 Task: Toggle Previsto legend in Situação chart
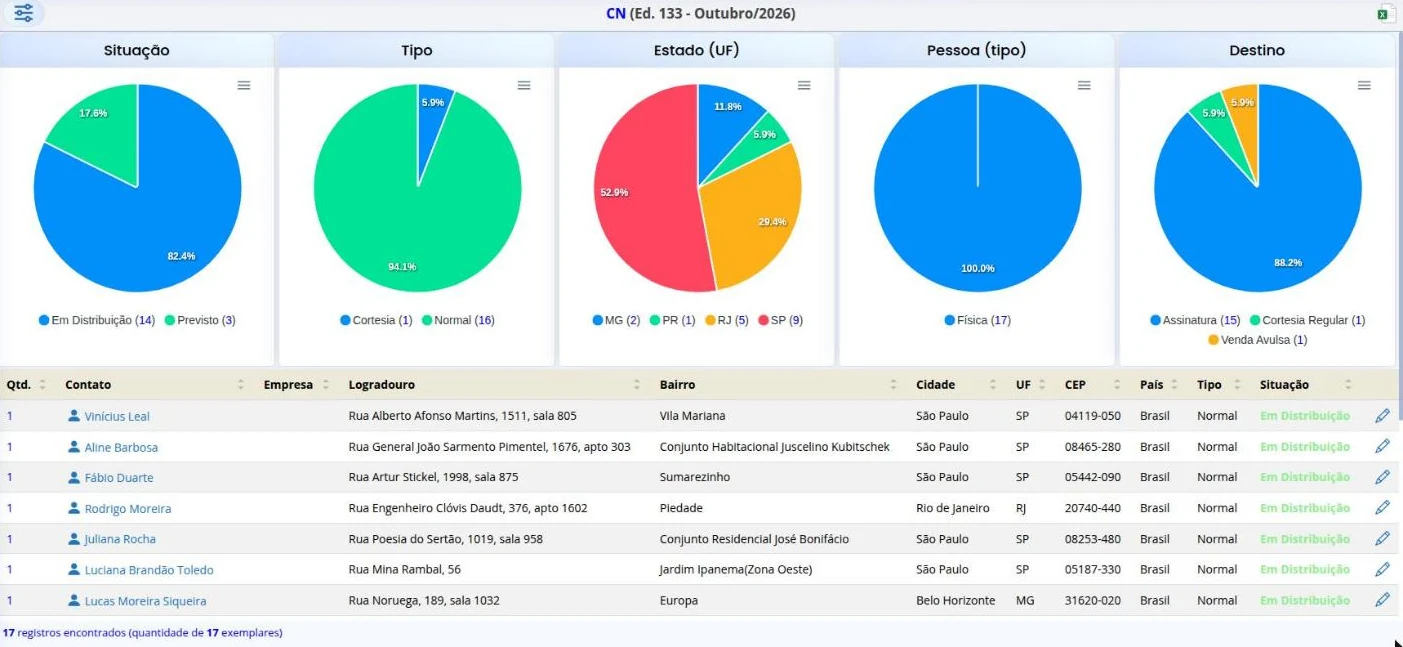click(x=200, y=320)
